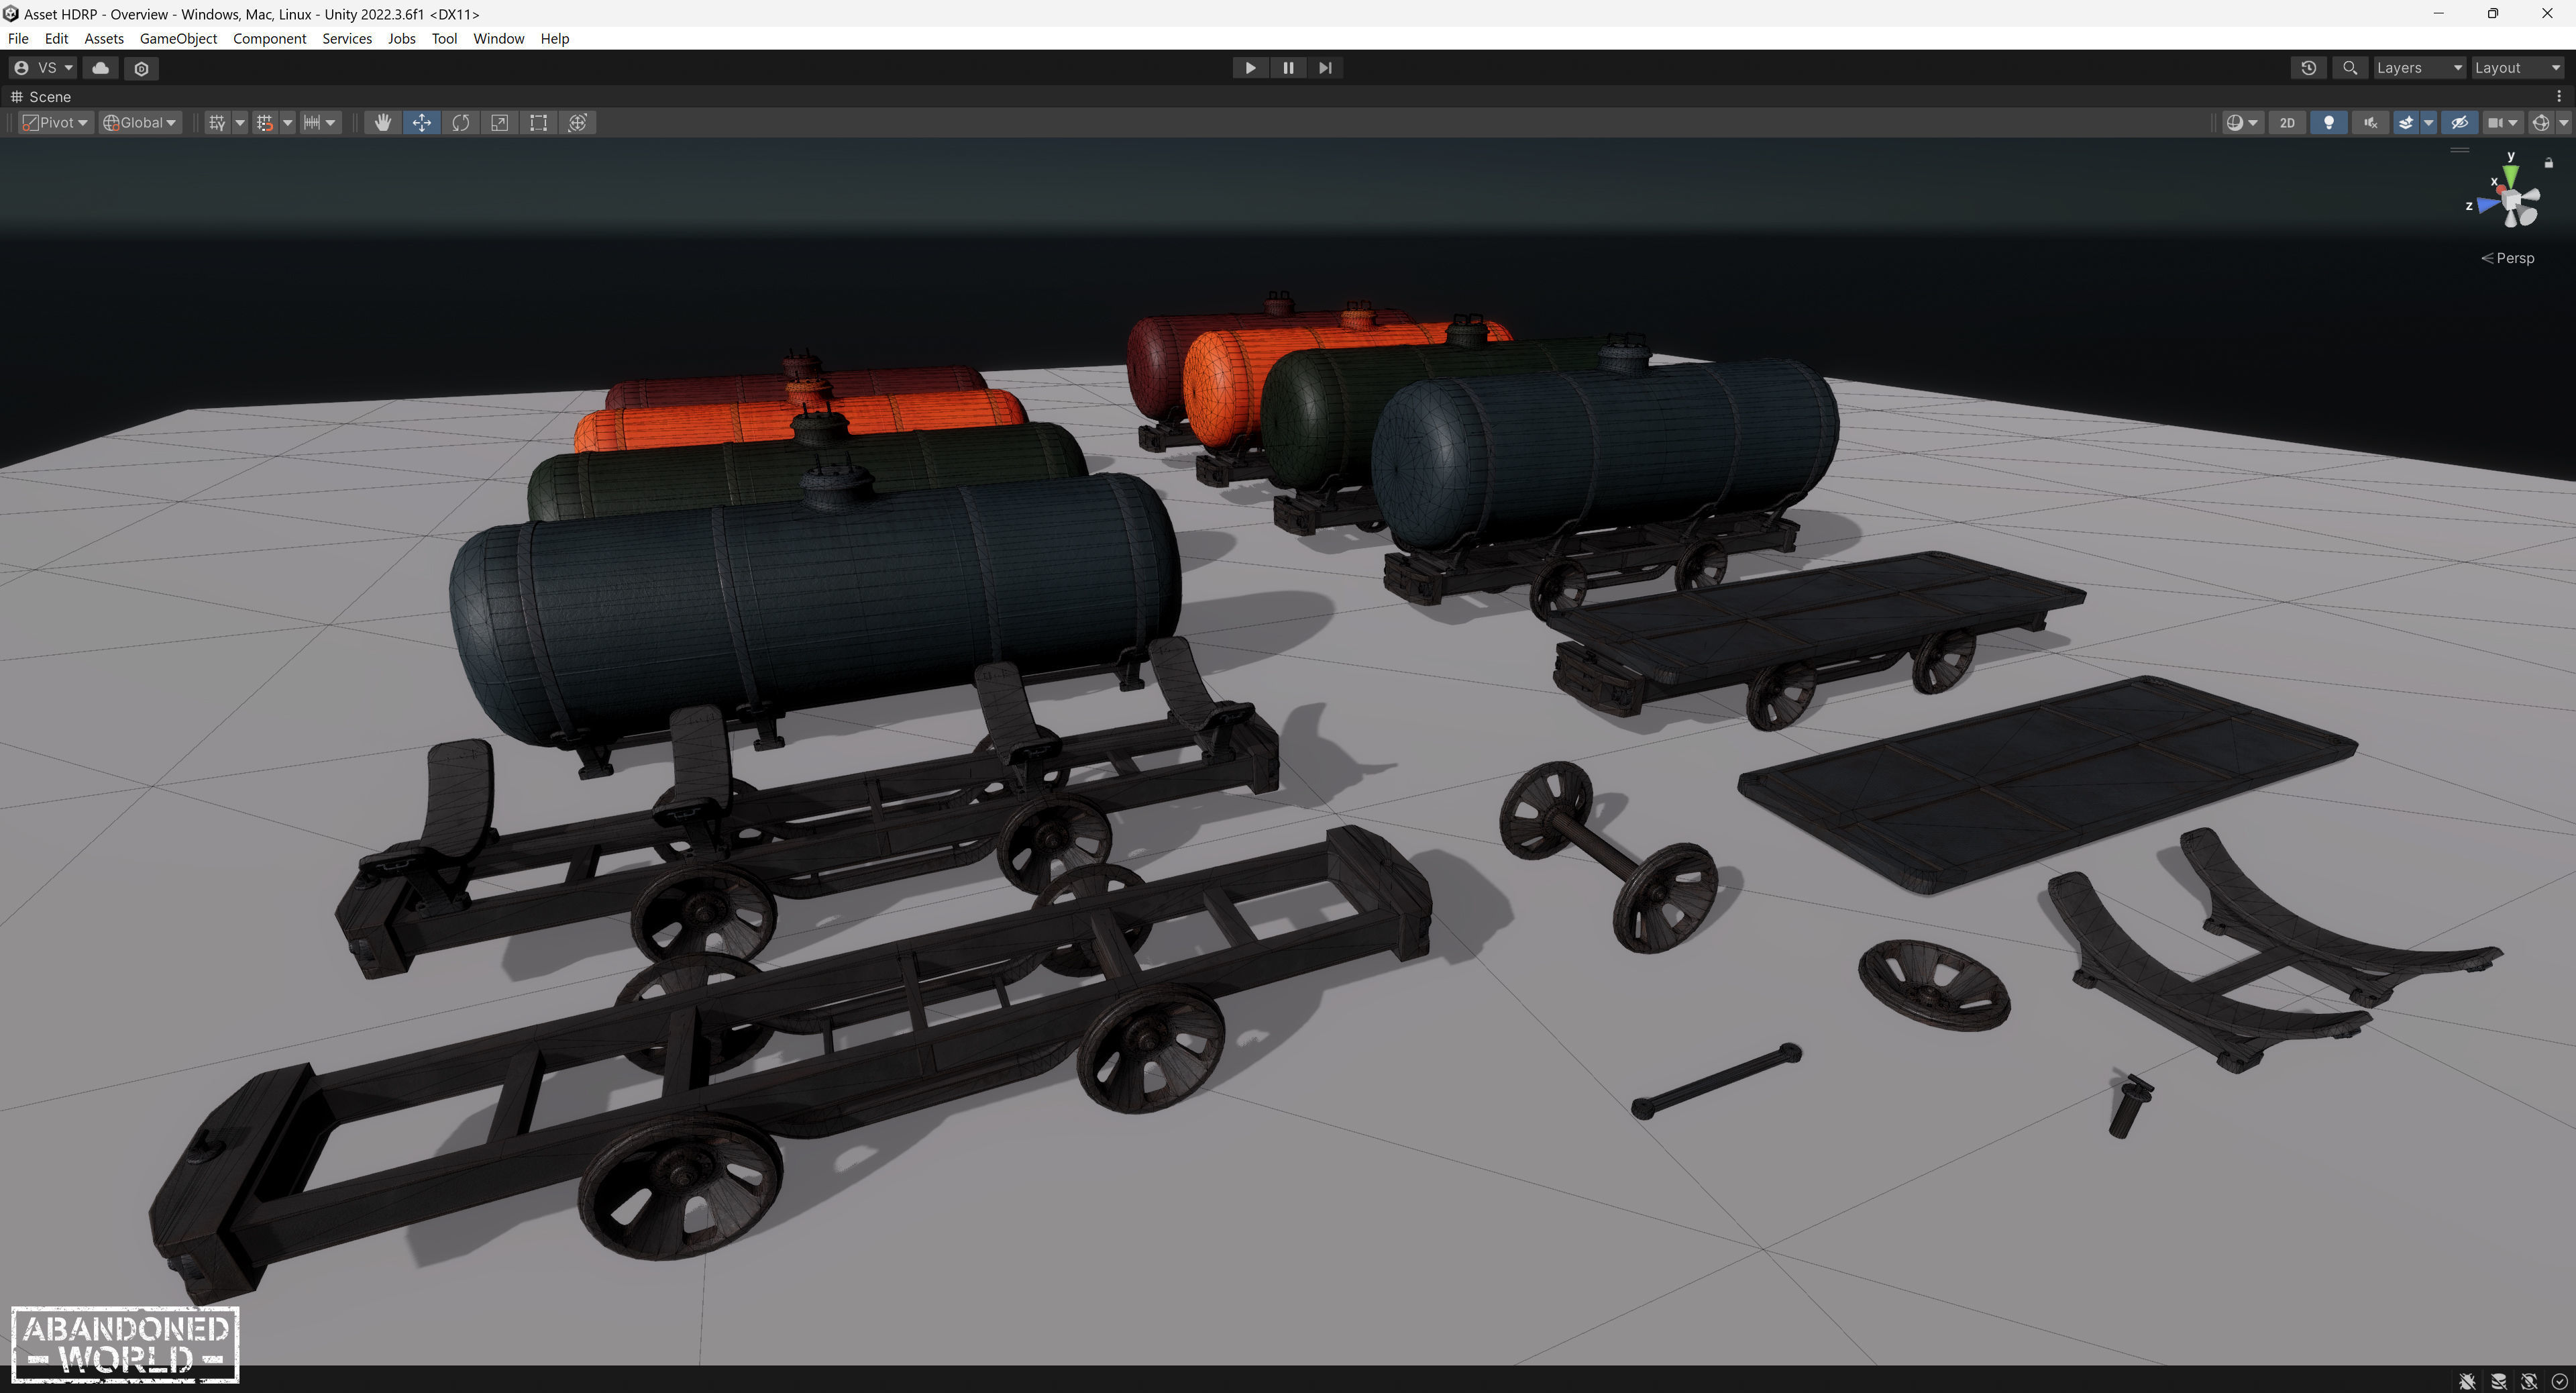Click the activity progress checkmark icon

pos(2559,1381)
